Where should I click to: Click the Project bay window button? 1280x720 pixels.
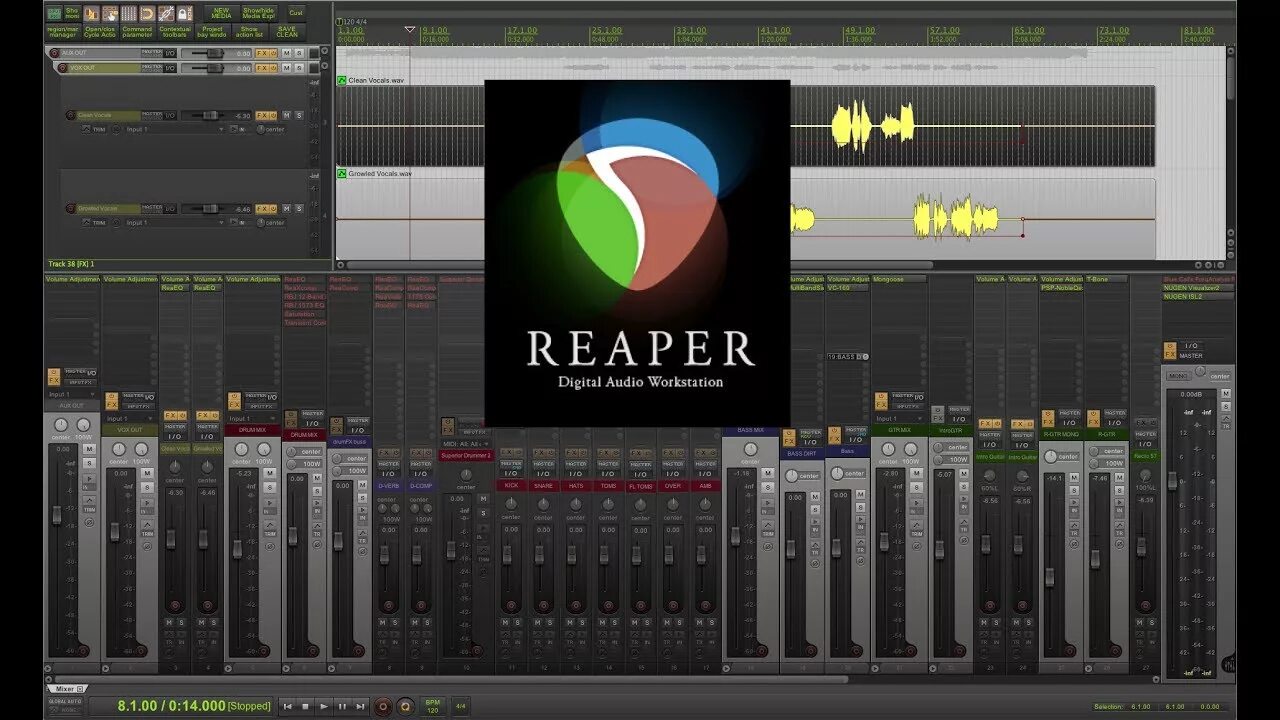pos(212,32)
